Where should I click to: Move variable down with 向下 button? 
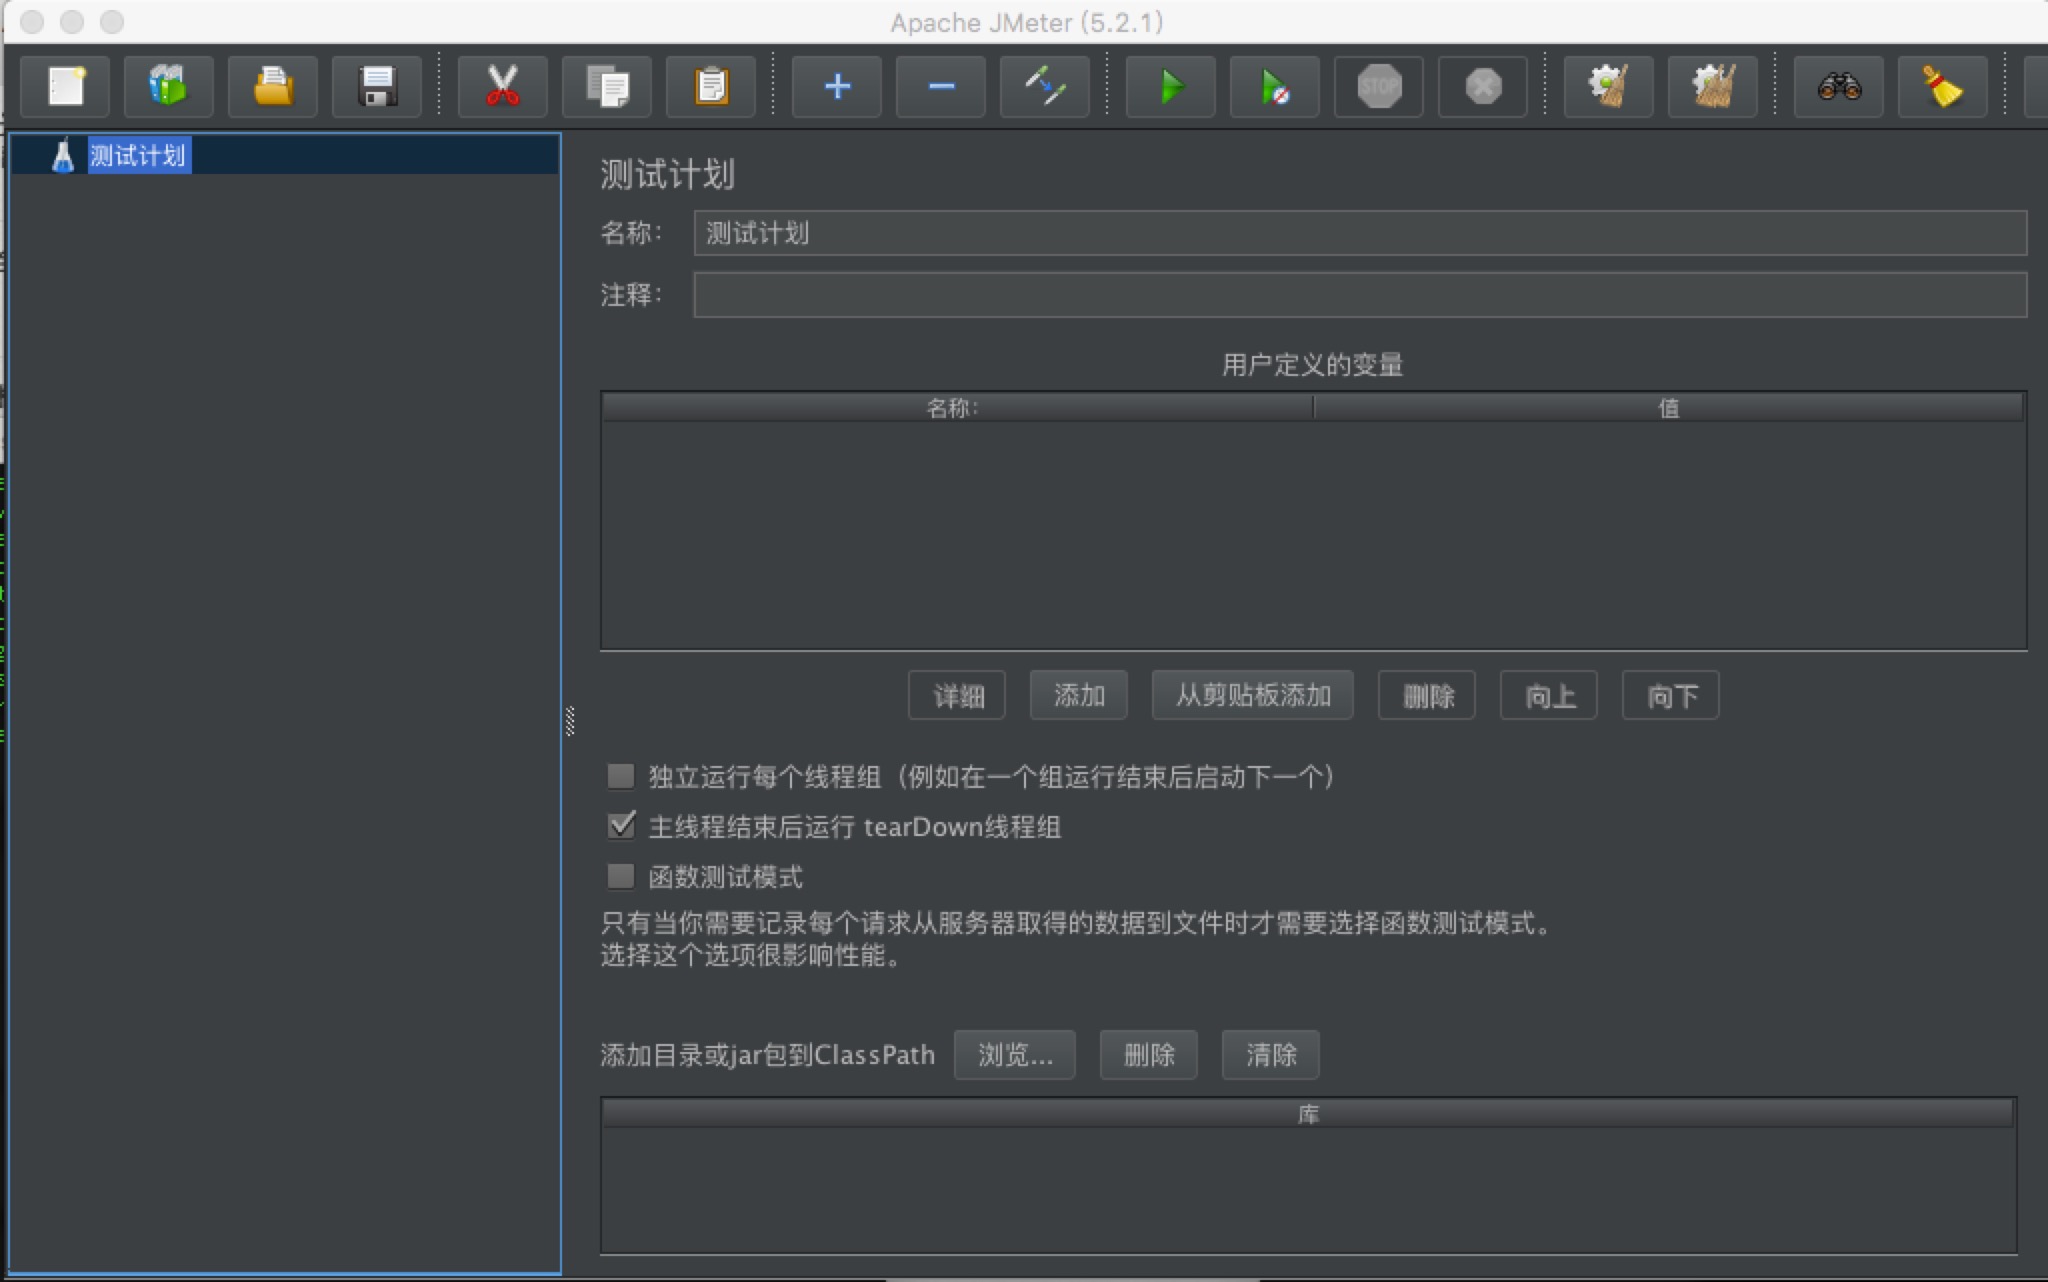tap(1670, 695)
